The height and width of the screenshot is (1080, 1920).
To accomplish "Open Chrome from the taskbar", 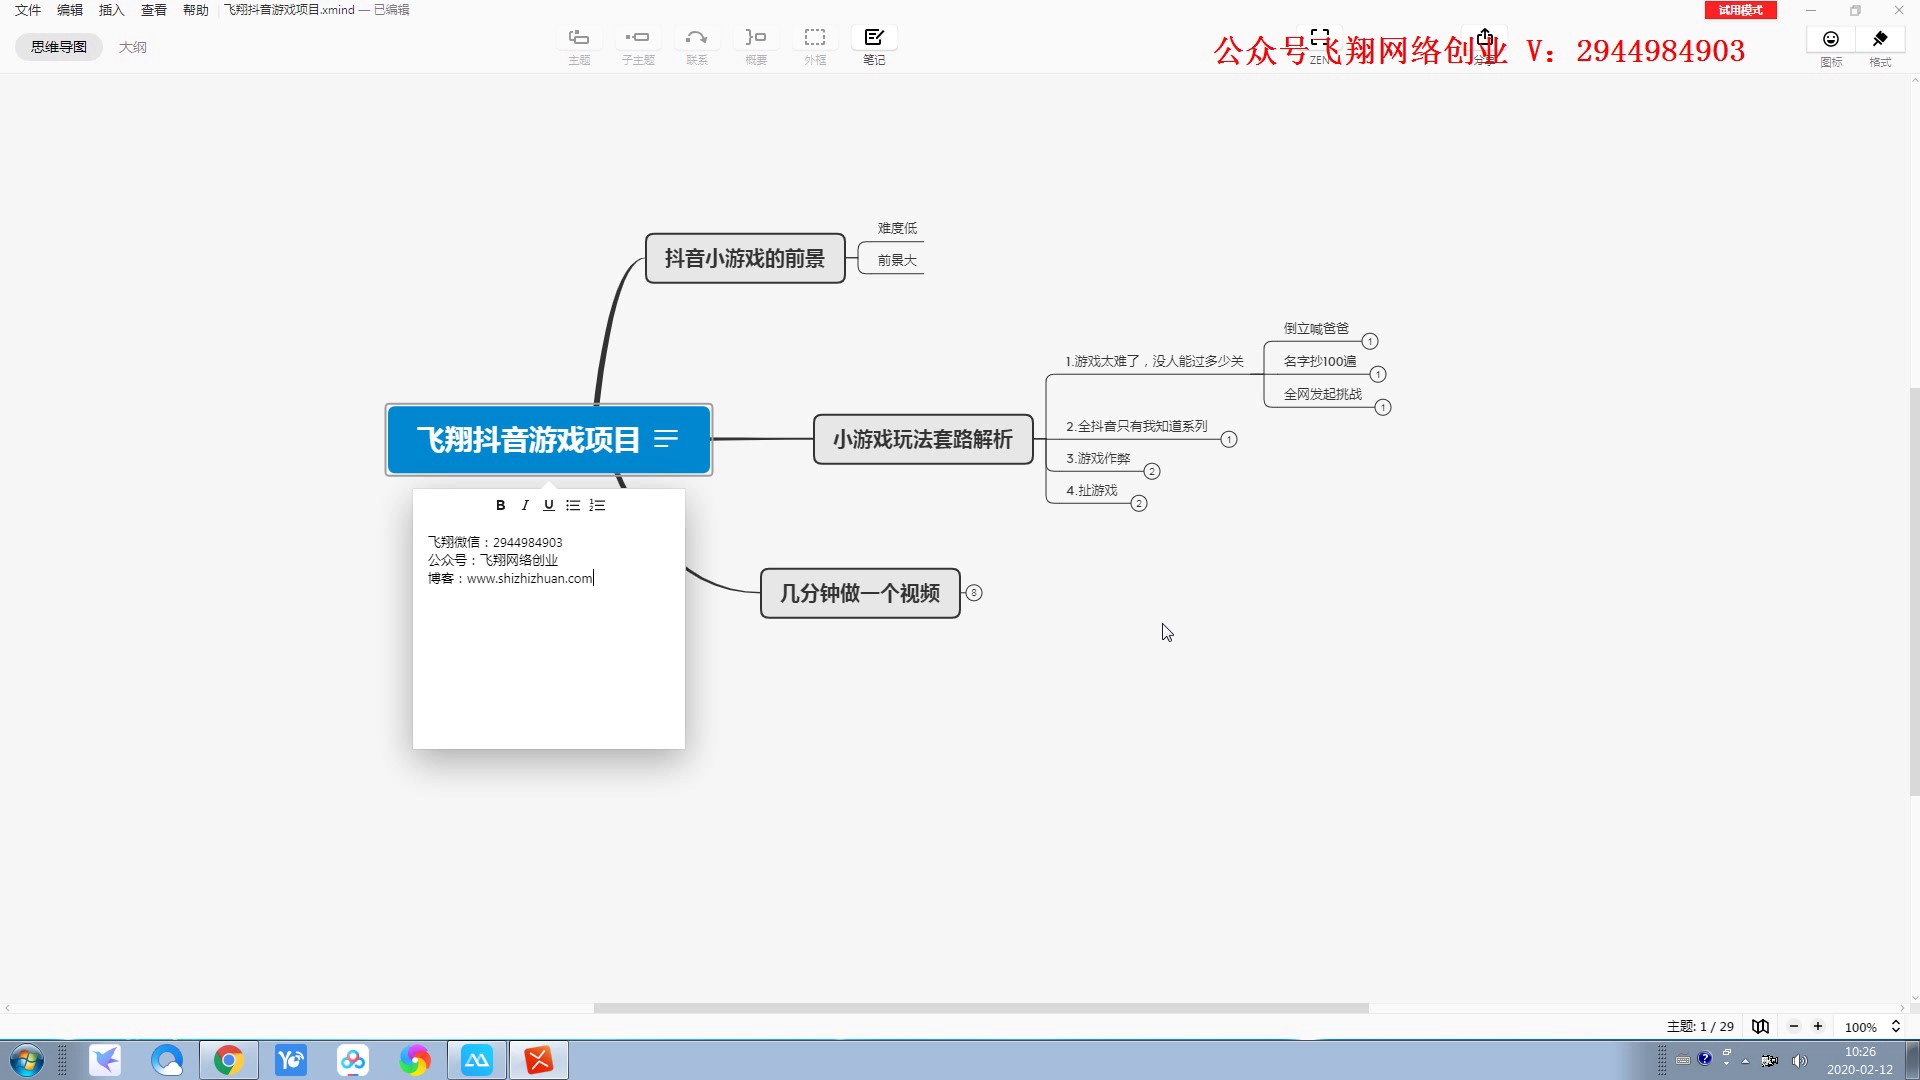I will point(228,1060).
